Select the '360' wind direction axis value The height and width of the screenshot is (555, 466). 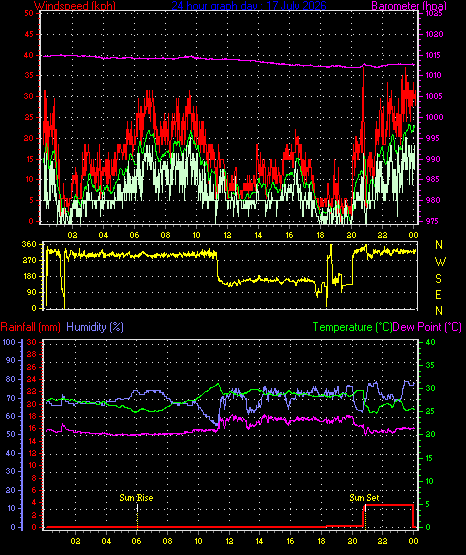coord(29,244)
